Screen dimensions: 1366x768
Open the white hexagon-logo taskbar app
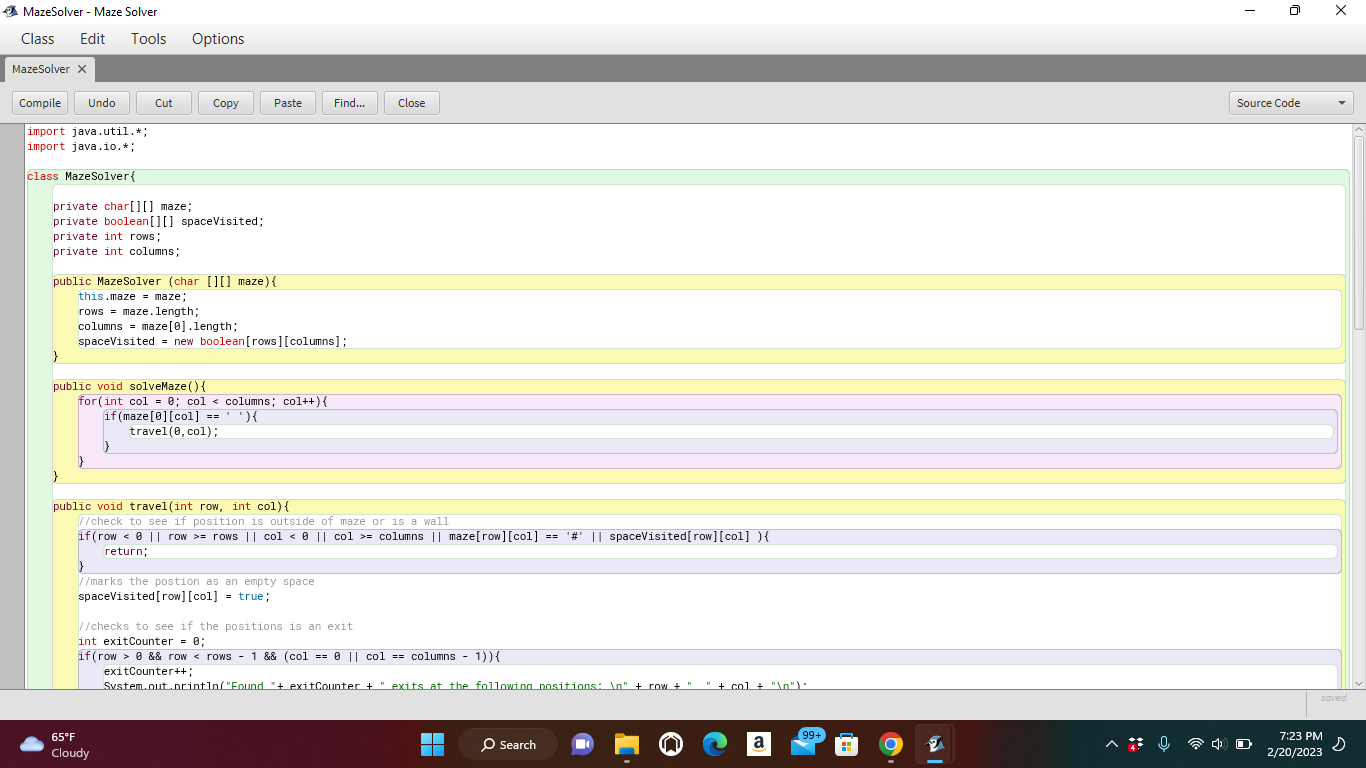point(671,744)
